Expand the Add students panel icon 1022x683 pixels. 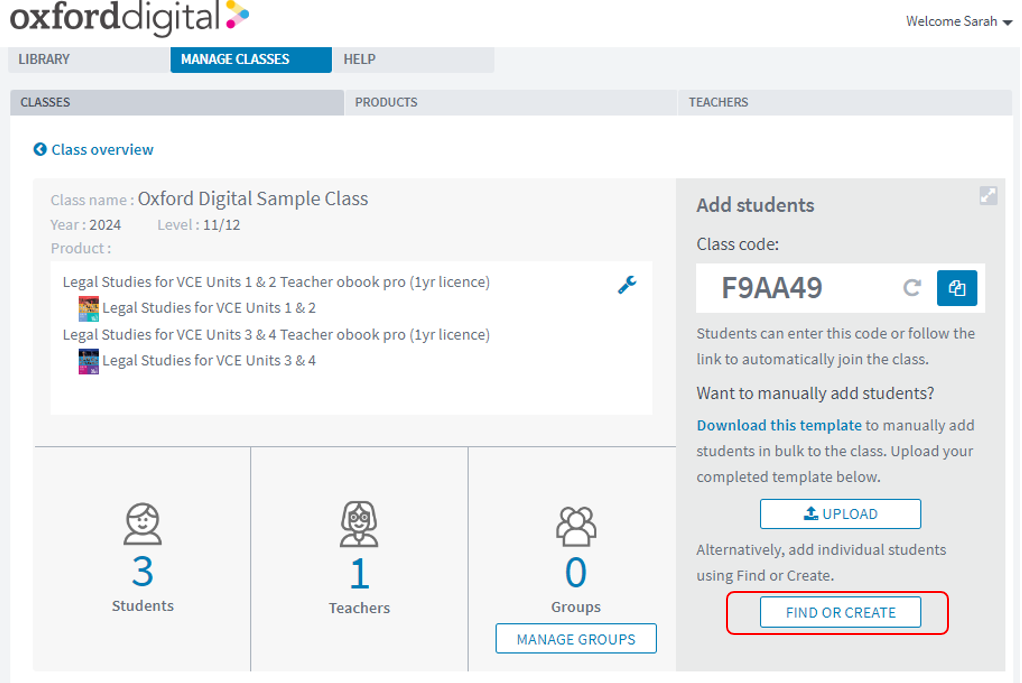[x=988, y=196]
